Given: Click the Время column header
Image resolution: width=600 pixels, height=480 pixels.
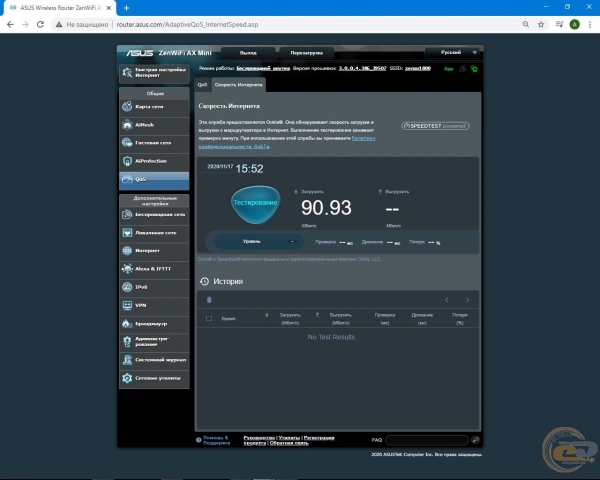Looking at the screenshot, I should pos(228,318).
